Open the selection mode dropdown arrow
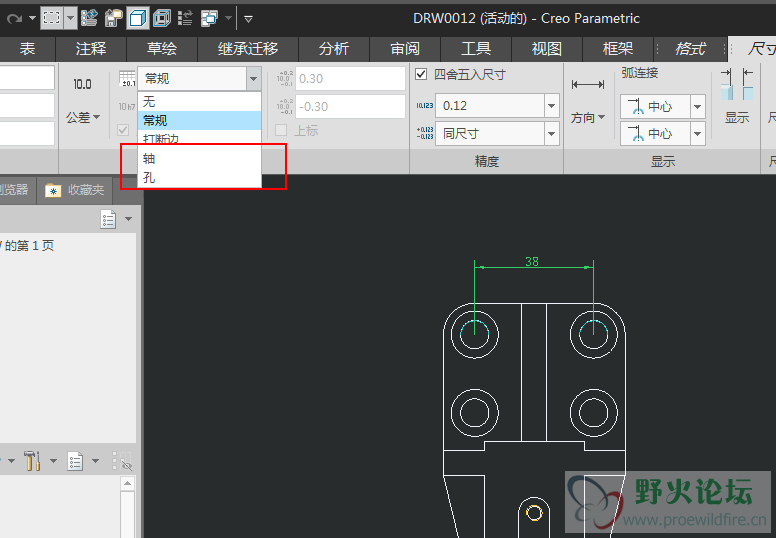776x538 pixels. pos(70,19)
